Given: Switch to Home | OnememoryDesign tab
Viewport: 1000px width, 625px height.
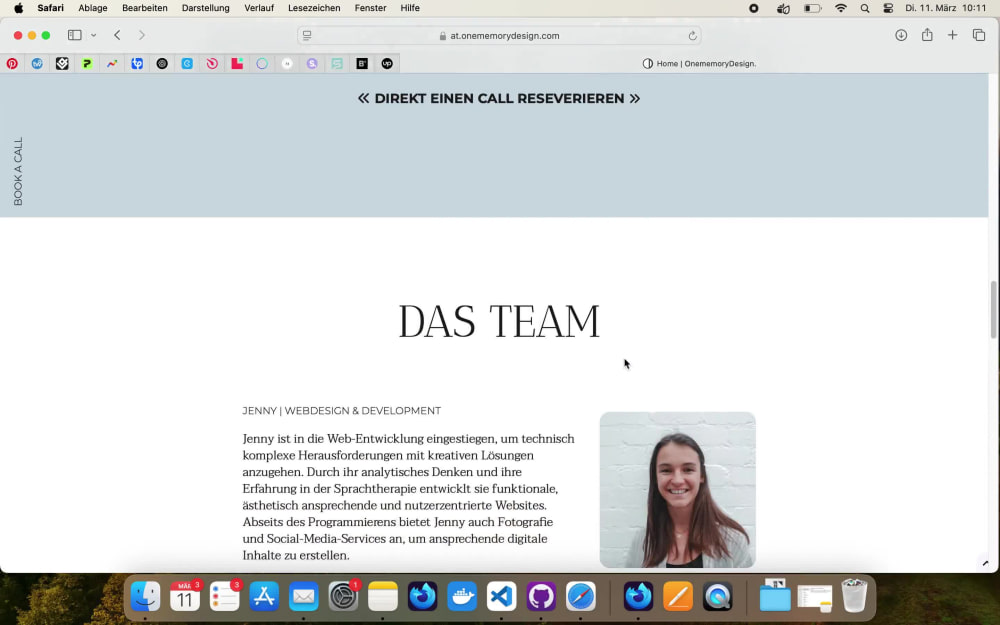Looking at the screenshot, I should click(700, 63).
